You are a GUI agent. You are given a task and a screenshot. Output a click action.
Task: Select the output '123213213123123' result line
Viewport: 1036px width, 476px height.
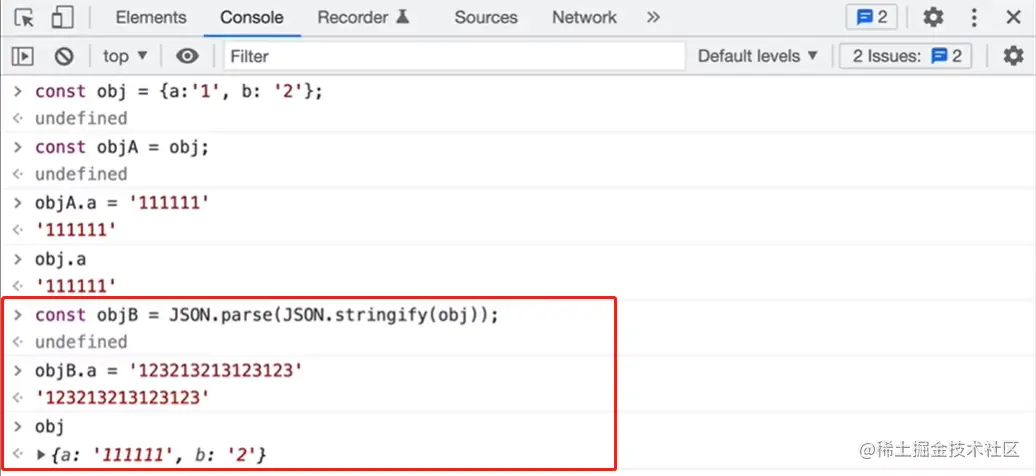122,397
